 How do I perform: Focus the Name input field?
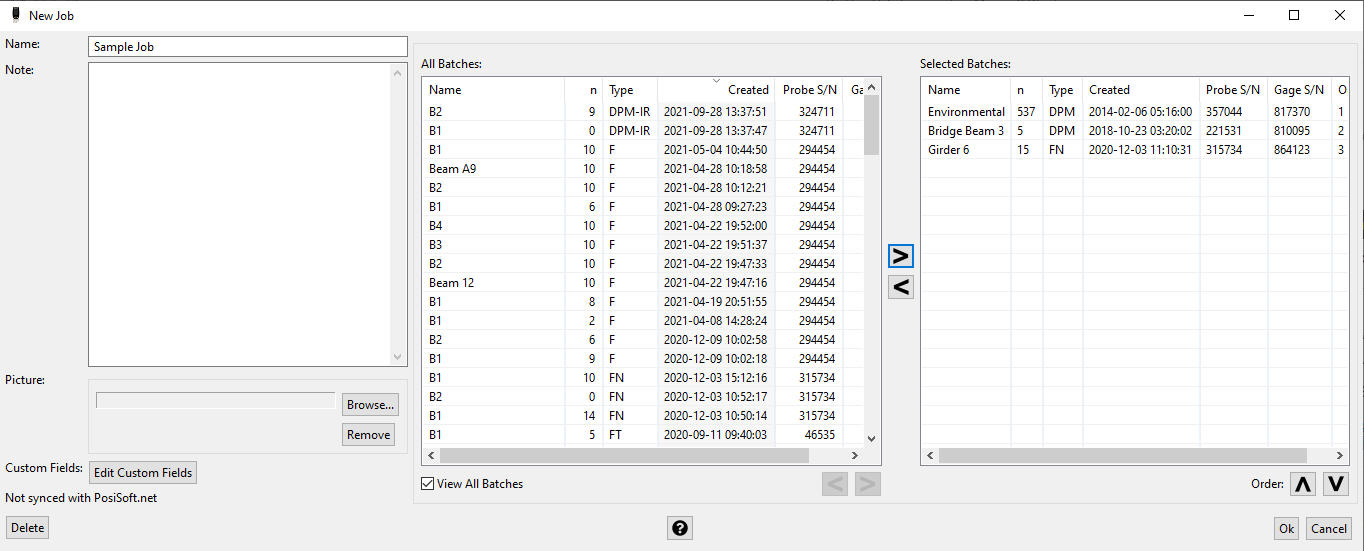[248, 47]
